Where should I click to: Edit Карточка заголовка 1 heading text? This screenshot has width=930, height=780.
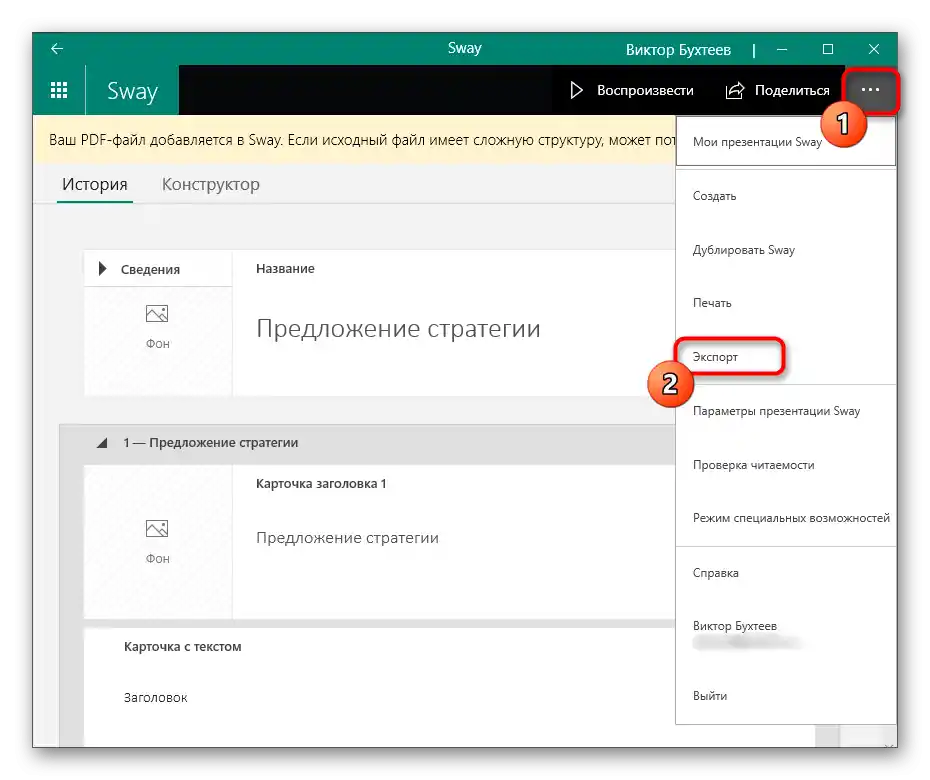click(347, 538)
